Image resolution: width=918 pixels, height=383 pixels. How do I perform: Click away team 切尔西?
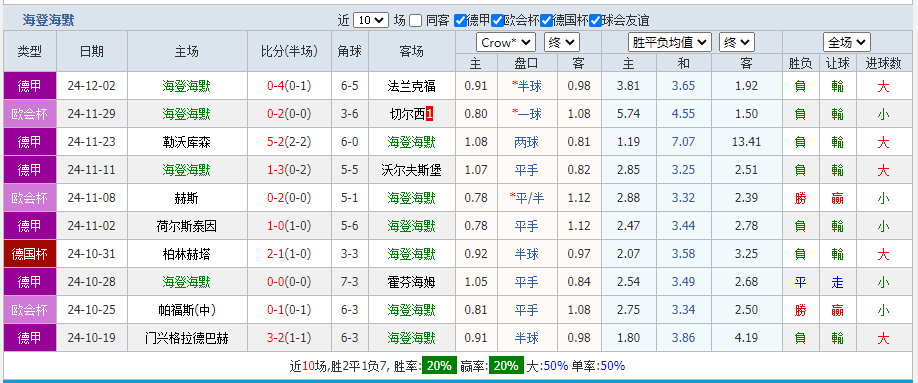[407, 114]
